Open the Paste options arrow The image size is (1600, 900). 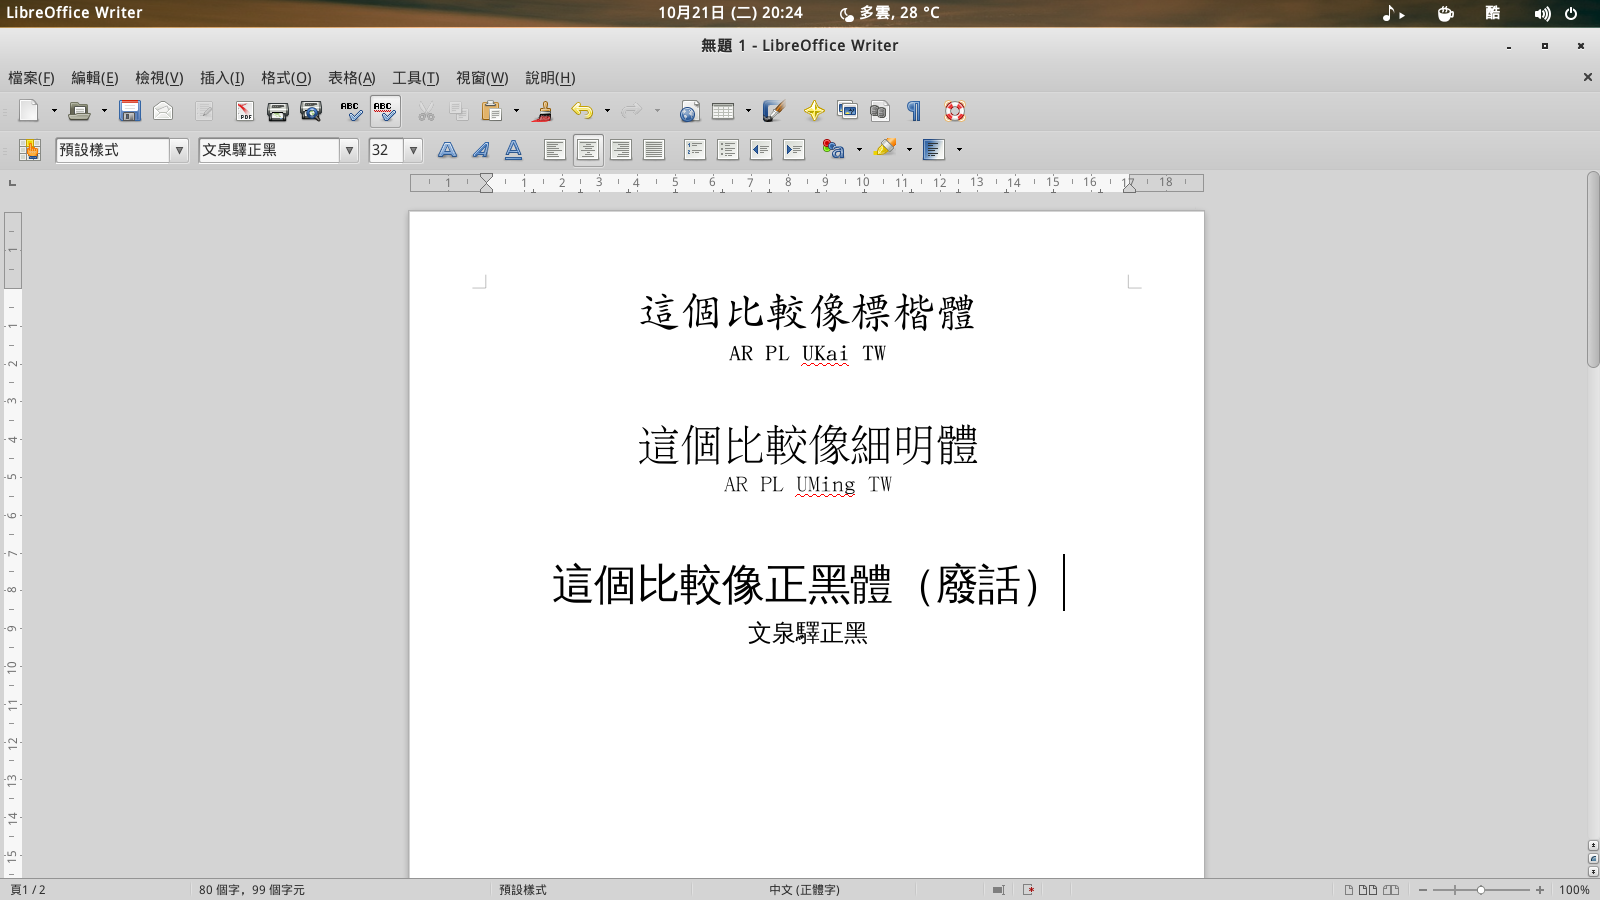pyautogui.click(x=516, y=111)
